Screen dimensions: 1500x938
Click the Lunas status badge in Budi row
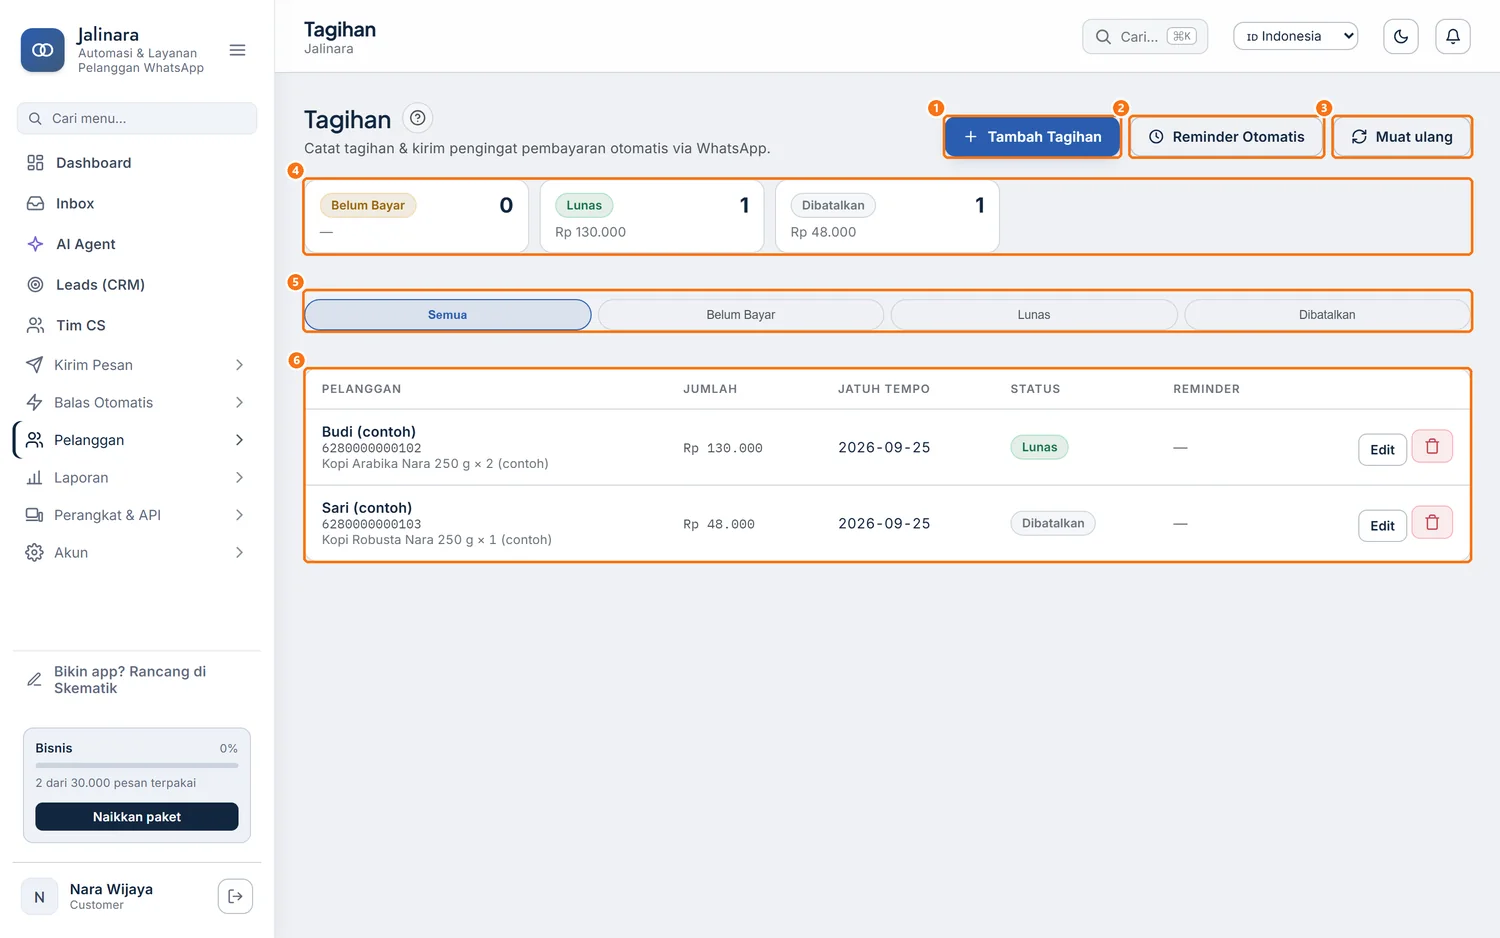(x=1039, y=447)
